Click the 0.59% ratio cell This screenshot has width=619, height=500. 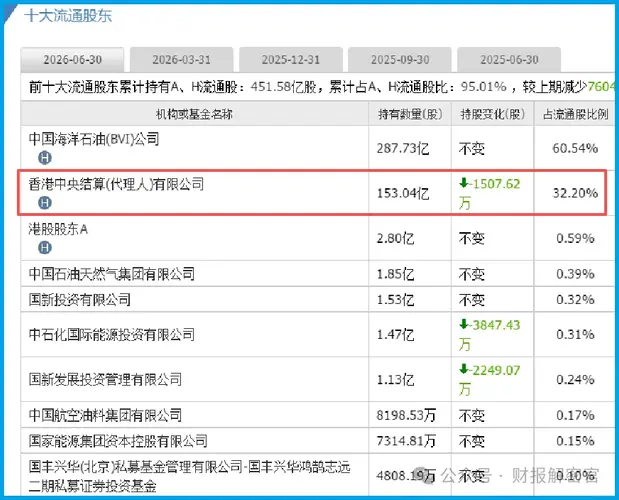pyautogui.click(x=575, y=238)
